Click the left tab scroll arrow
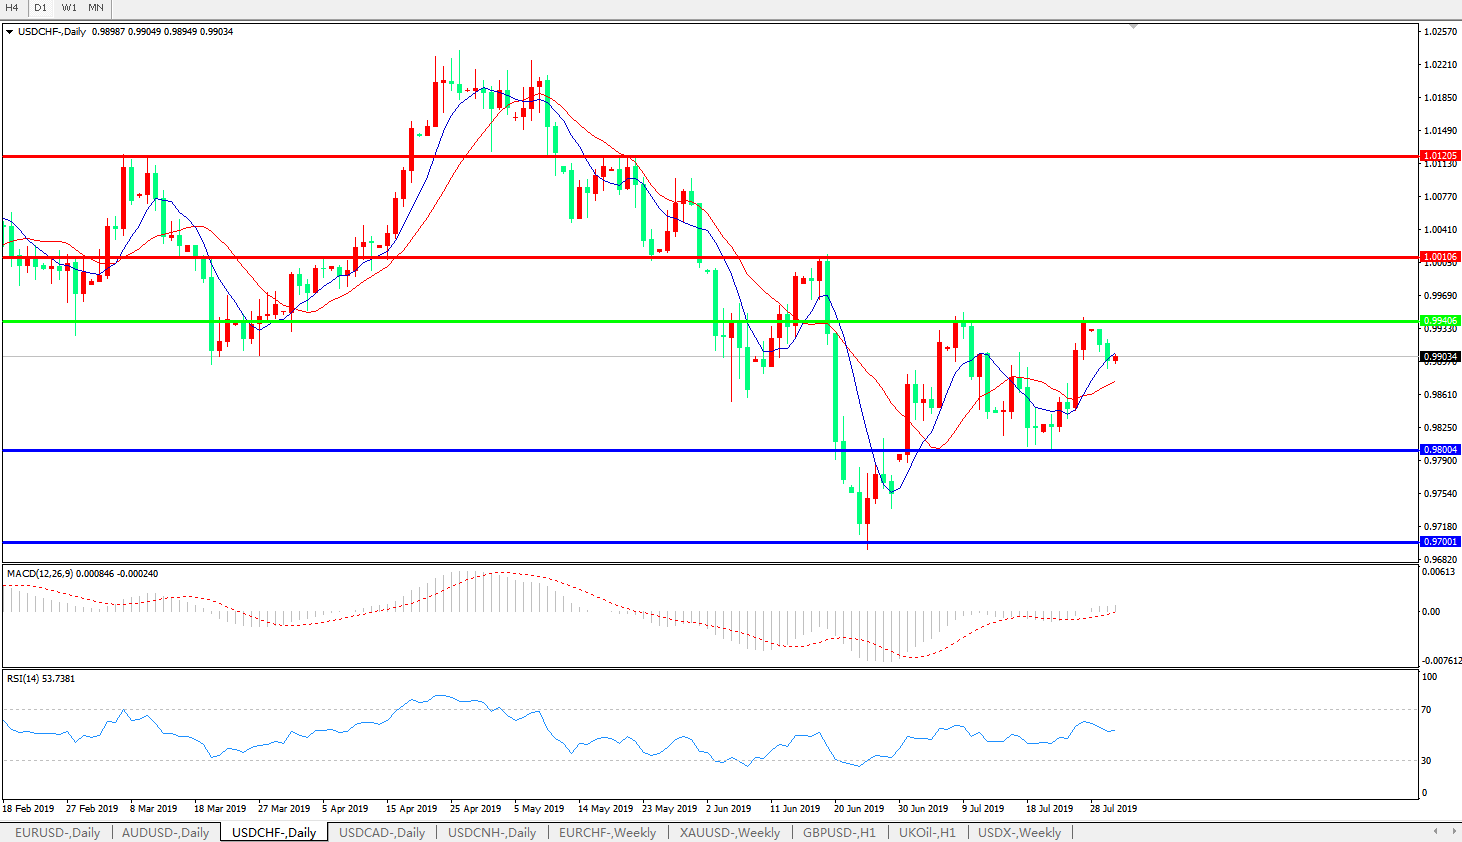1462x842 pixels. point(1436,832)
